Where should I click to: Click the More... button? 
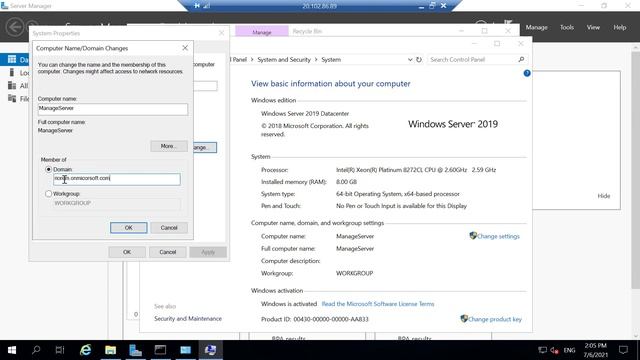click(169, 146)
